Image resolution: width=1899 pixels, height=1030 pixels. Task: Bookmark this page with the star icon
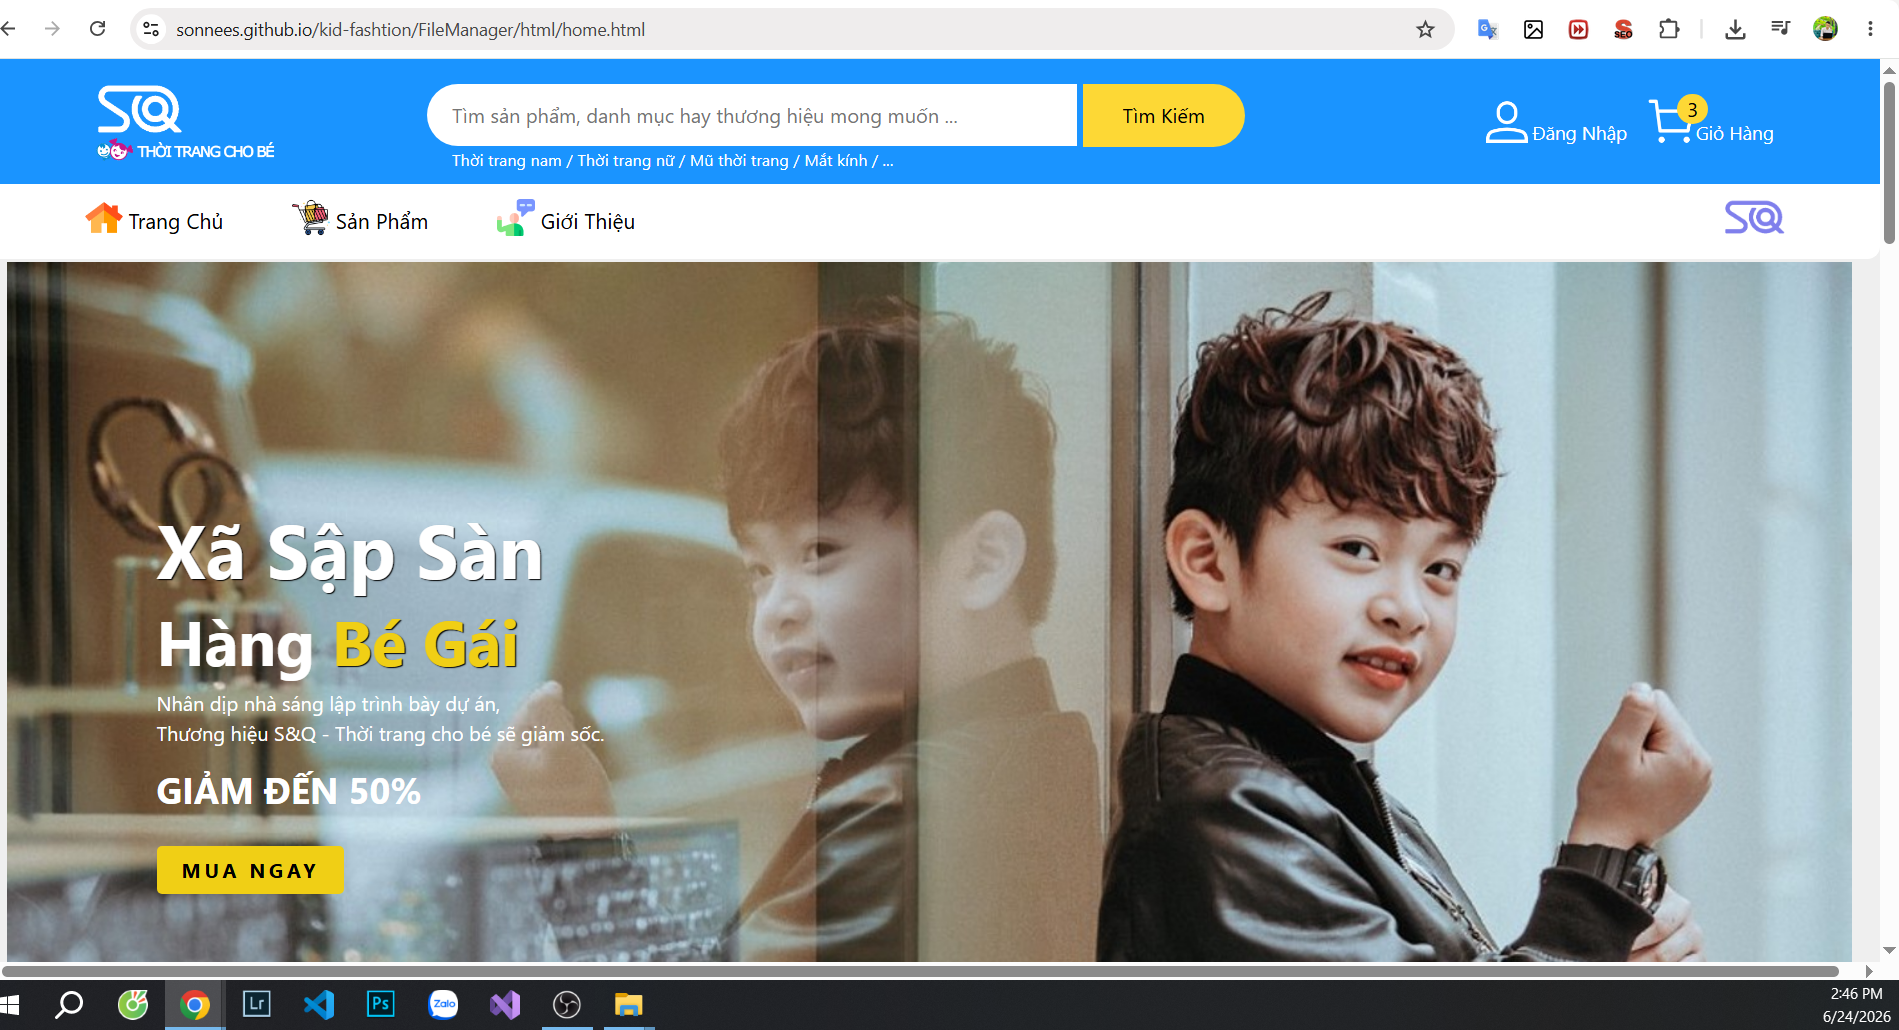tap(1425, 29)
